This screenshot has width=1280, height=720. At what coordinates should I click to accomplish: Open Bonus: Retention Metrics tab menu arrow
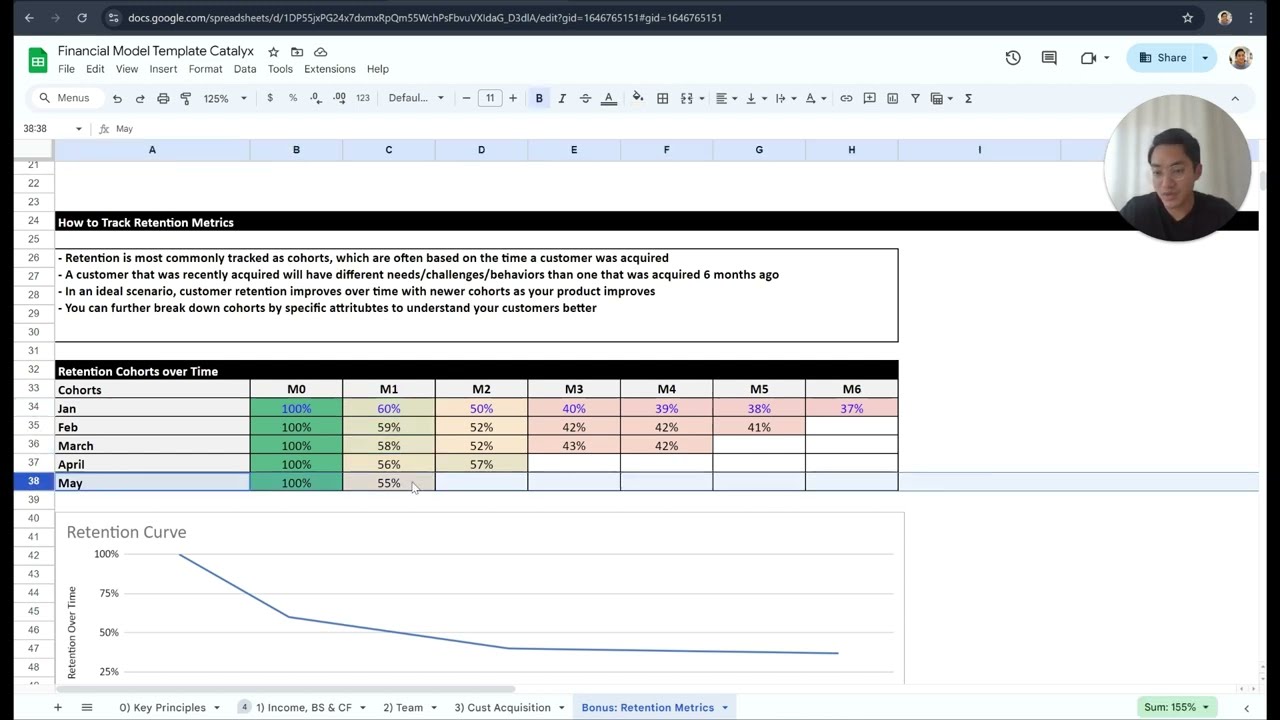tap(725, 708)
